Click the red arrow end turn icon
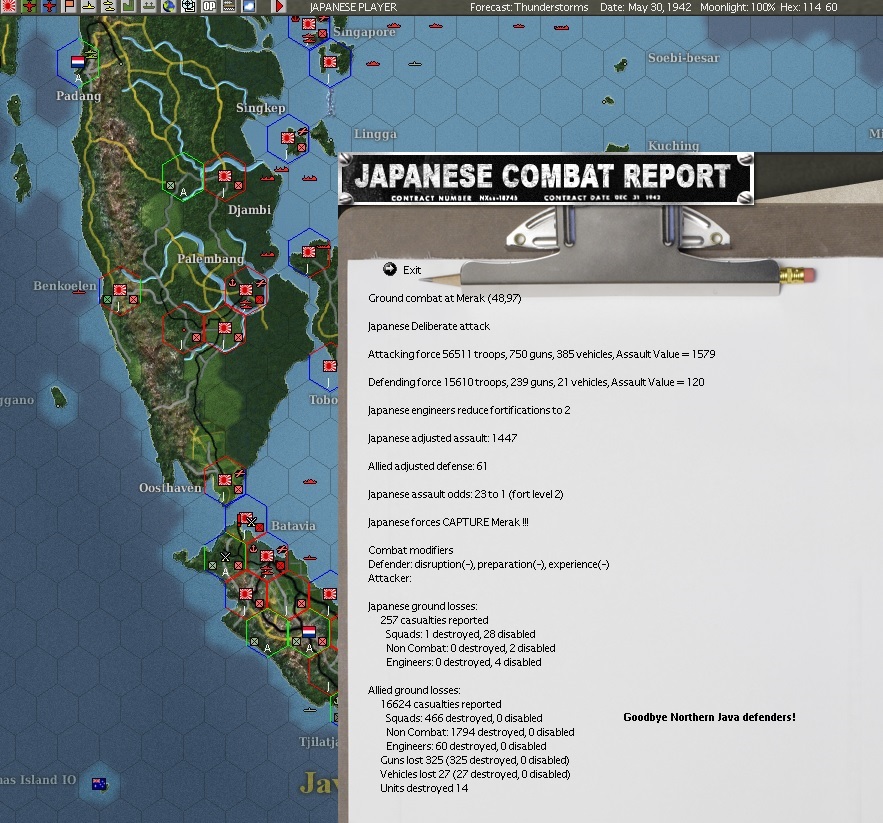883x823 pixels. click(279, 6)
